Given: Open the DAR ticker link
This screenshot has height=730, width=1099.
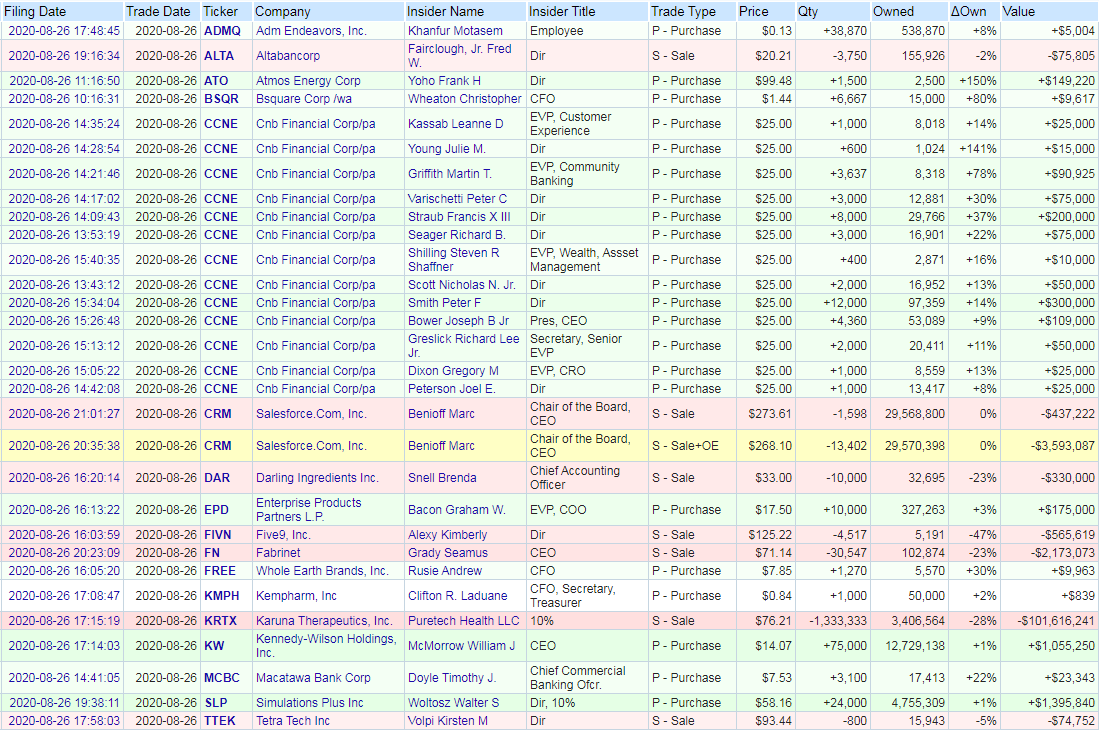Looking at the screenshot, I should pos(217,478).
